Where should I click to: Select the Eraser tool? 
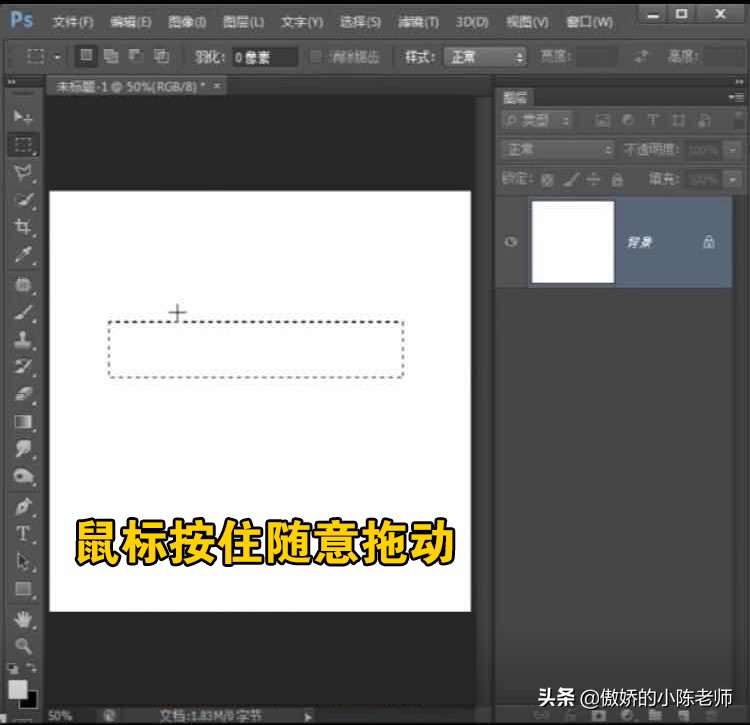(x=22, y=394)
